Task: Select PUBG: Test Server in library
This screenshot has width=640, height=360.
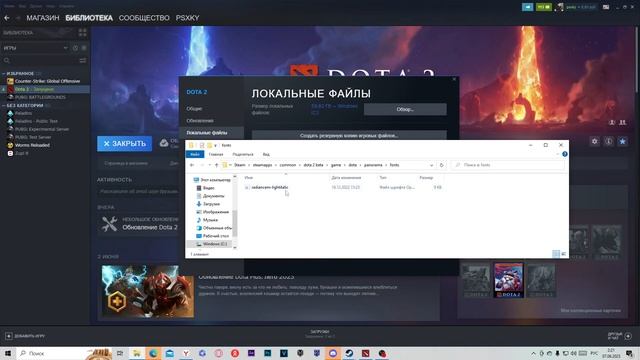Action: pos(33,137)
